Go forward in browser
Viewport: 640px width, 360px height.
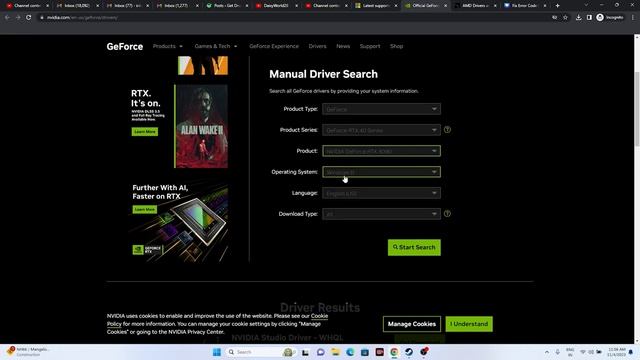pos(18,18)
